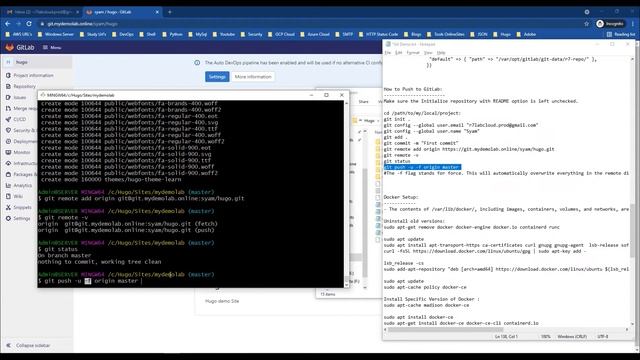
Task: Open the Azure Cloud bookmark folder
Action: (x=315, y=35)
